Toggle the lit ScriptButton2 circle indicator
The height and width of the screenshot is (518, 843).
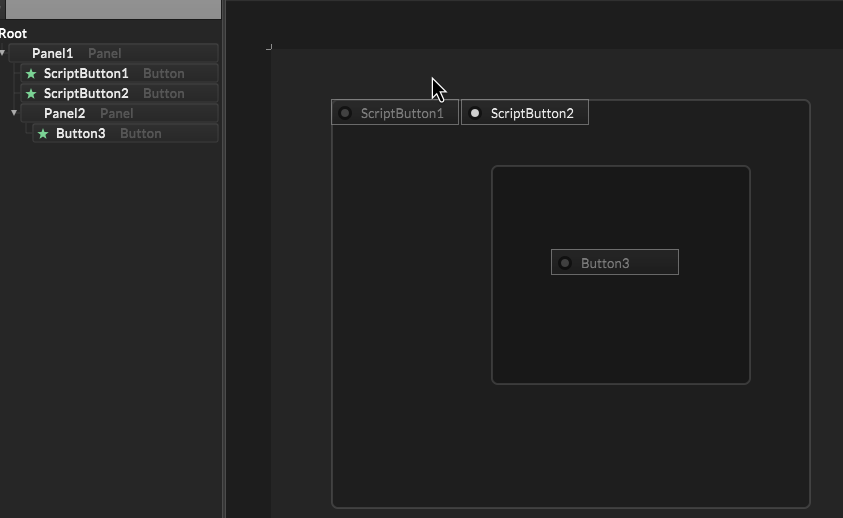(x=475, y=113)
